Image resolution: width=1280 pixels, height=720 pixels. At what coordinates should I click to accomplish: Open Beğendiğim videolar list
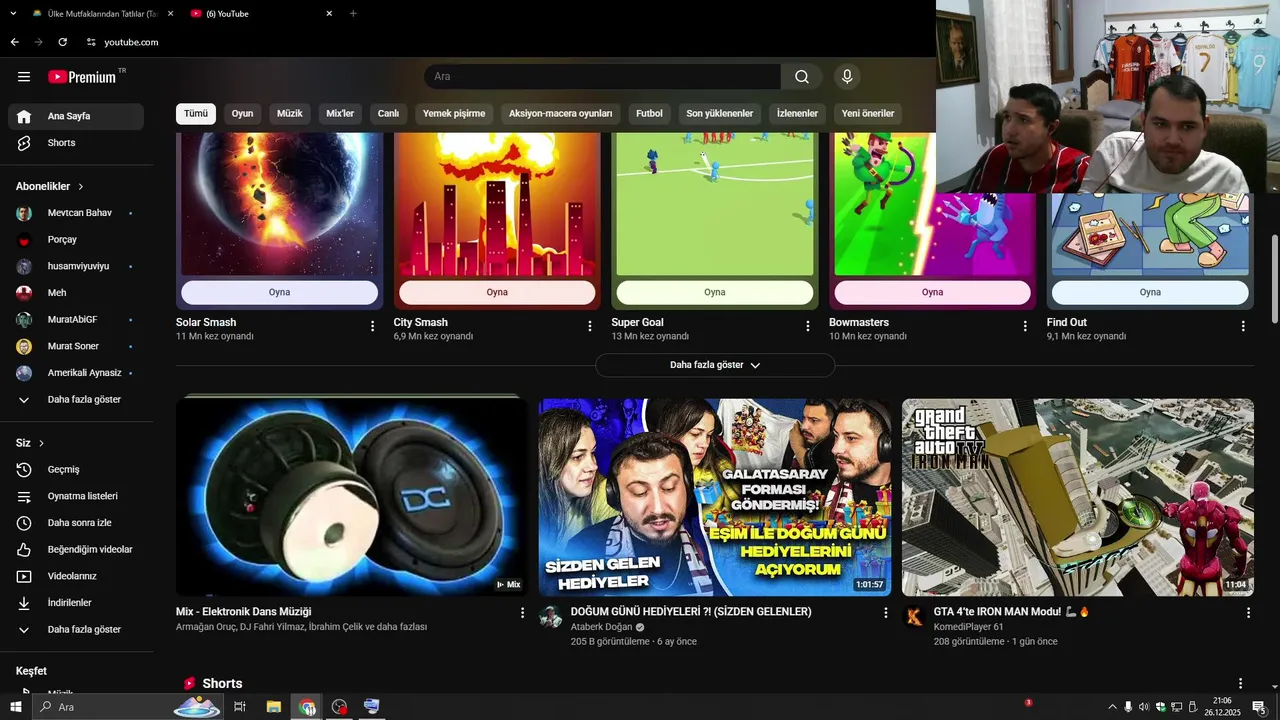(76, 550)
